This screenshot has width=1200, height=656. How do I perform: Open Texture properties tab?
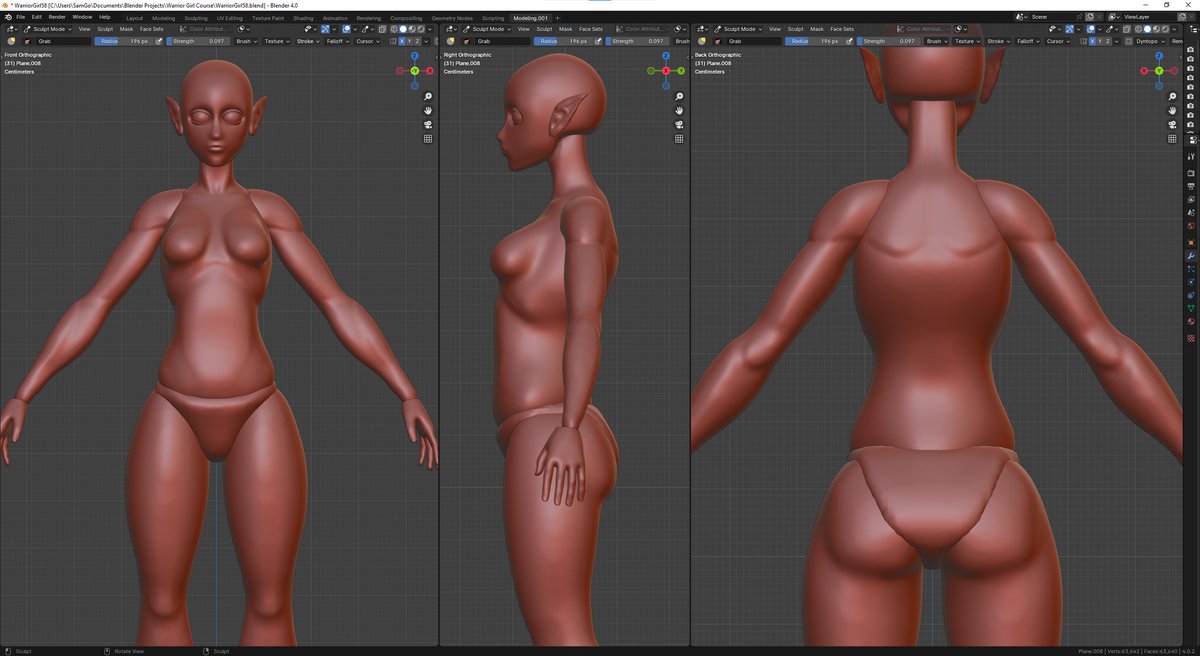coord(1191,338)
